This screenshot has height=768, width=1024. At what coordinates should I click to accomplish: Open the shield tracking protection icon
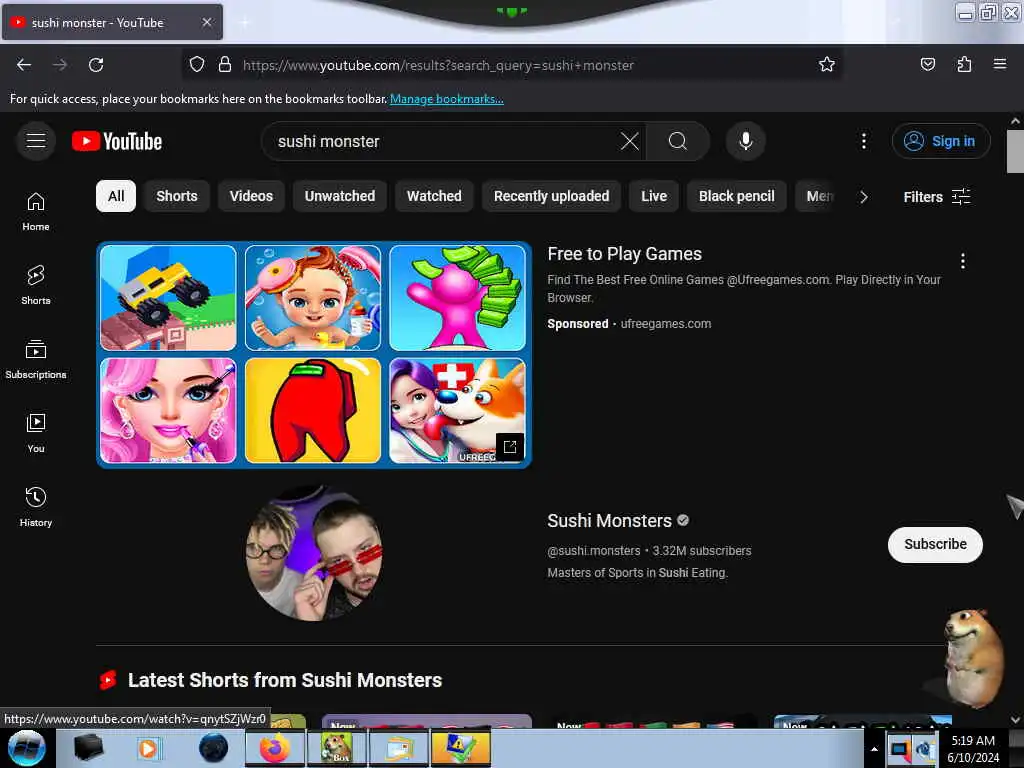pos(197,64)
